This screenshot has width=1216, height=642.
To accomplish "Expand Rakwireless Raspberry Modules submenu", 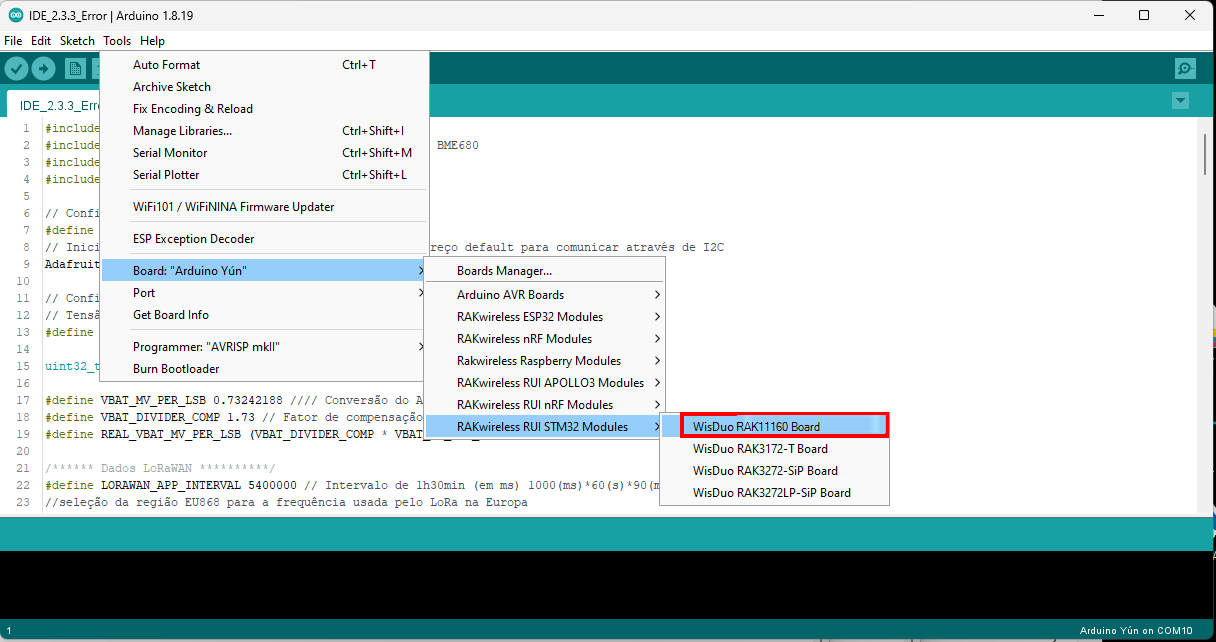I will click(x=545, y=361).
